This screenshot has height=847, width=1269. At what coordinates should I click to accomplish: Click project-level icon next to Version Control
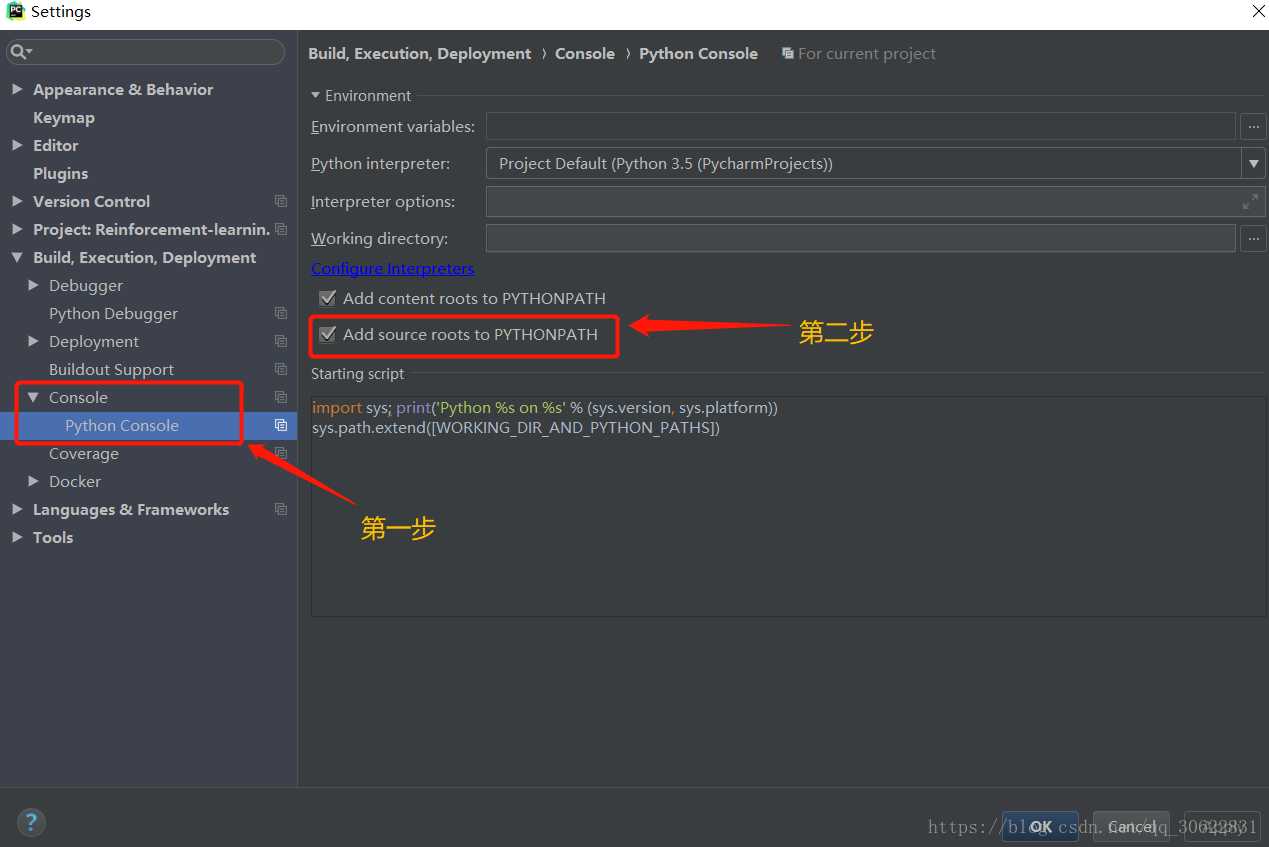pyautogui.click(x=281, y=201)
